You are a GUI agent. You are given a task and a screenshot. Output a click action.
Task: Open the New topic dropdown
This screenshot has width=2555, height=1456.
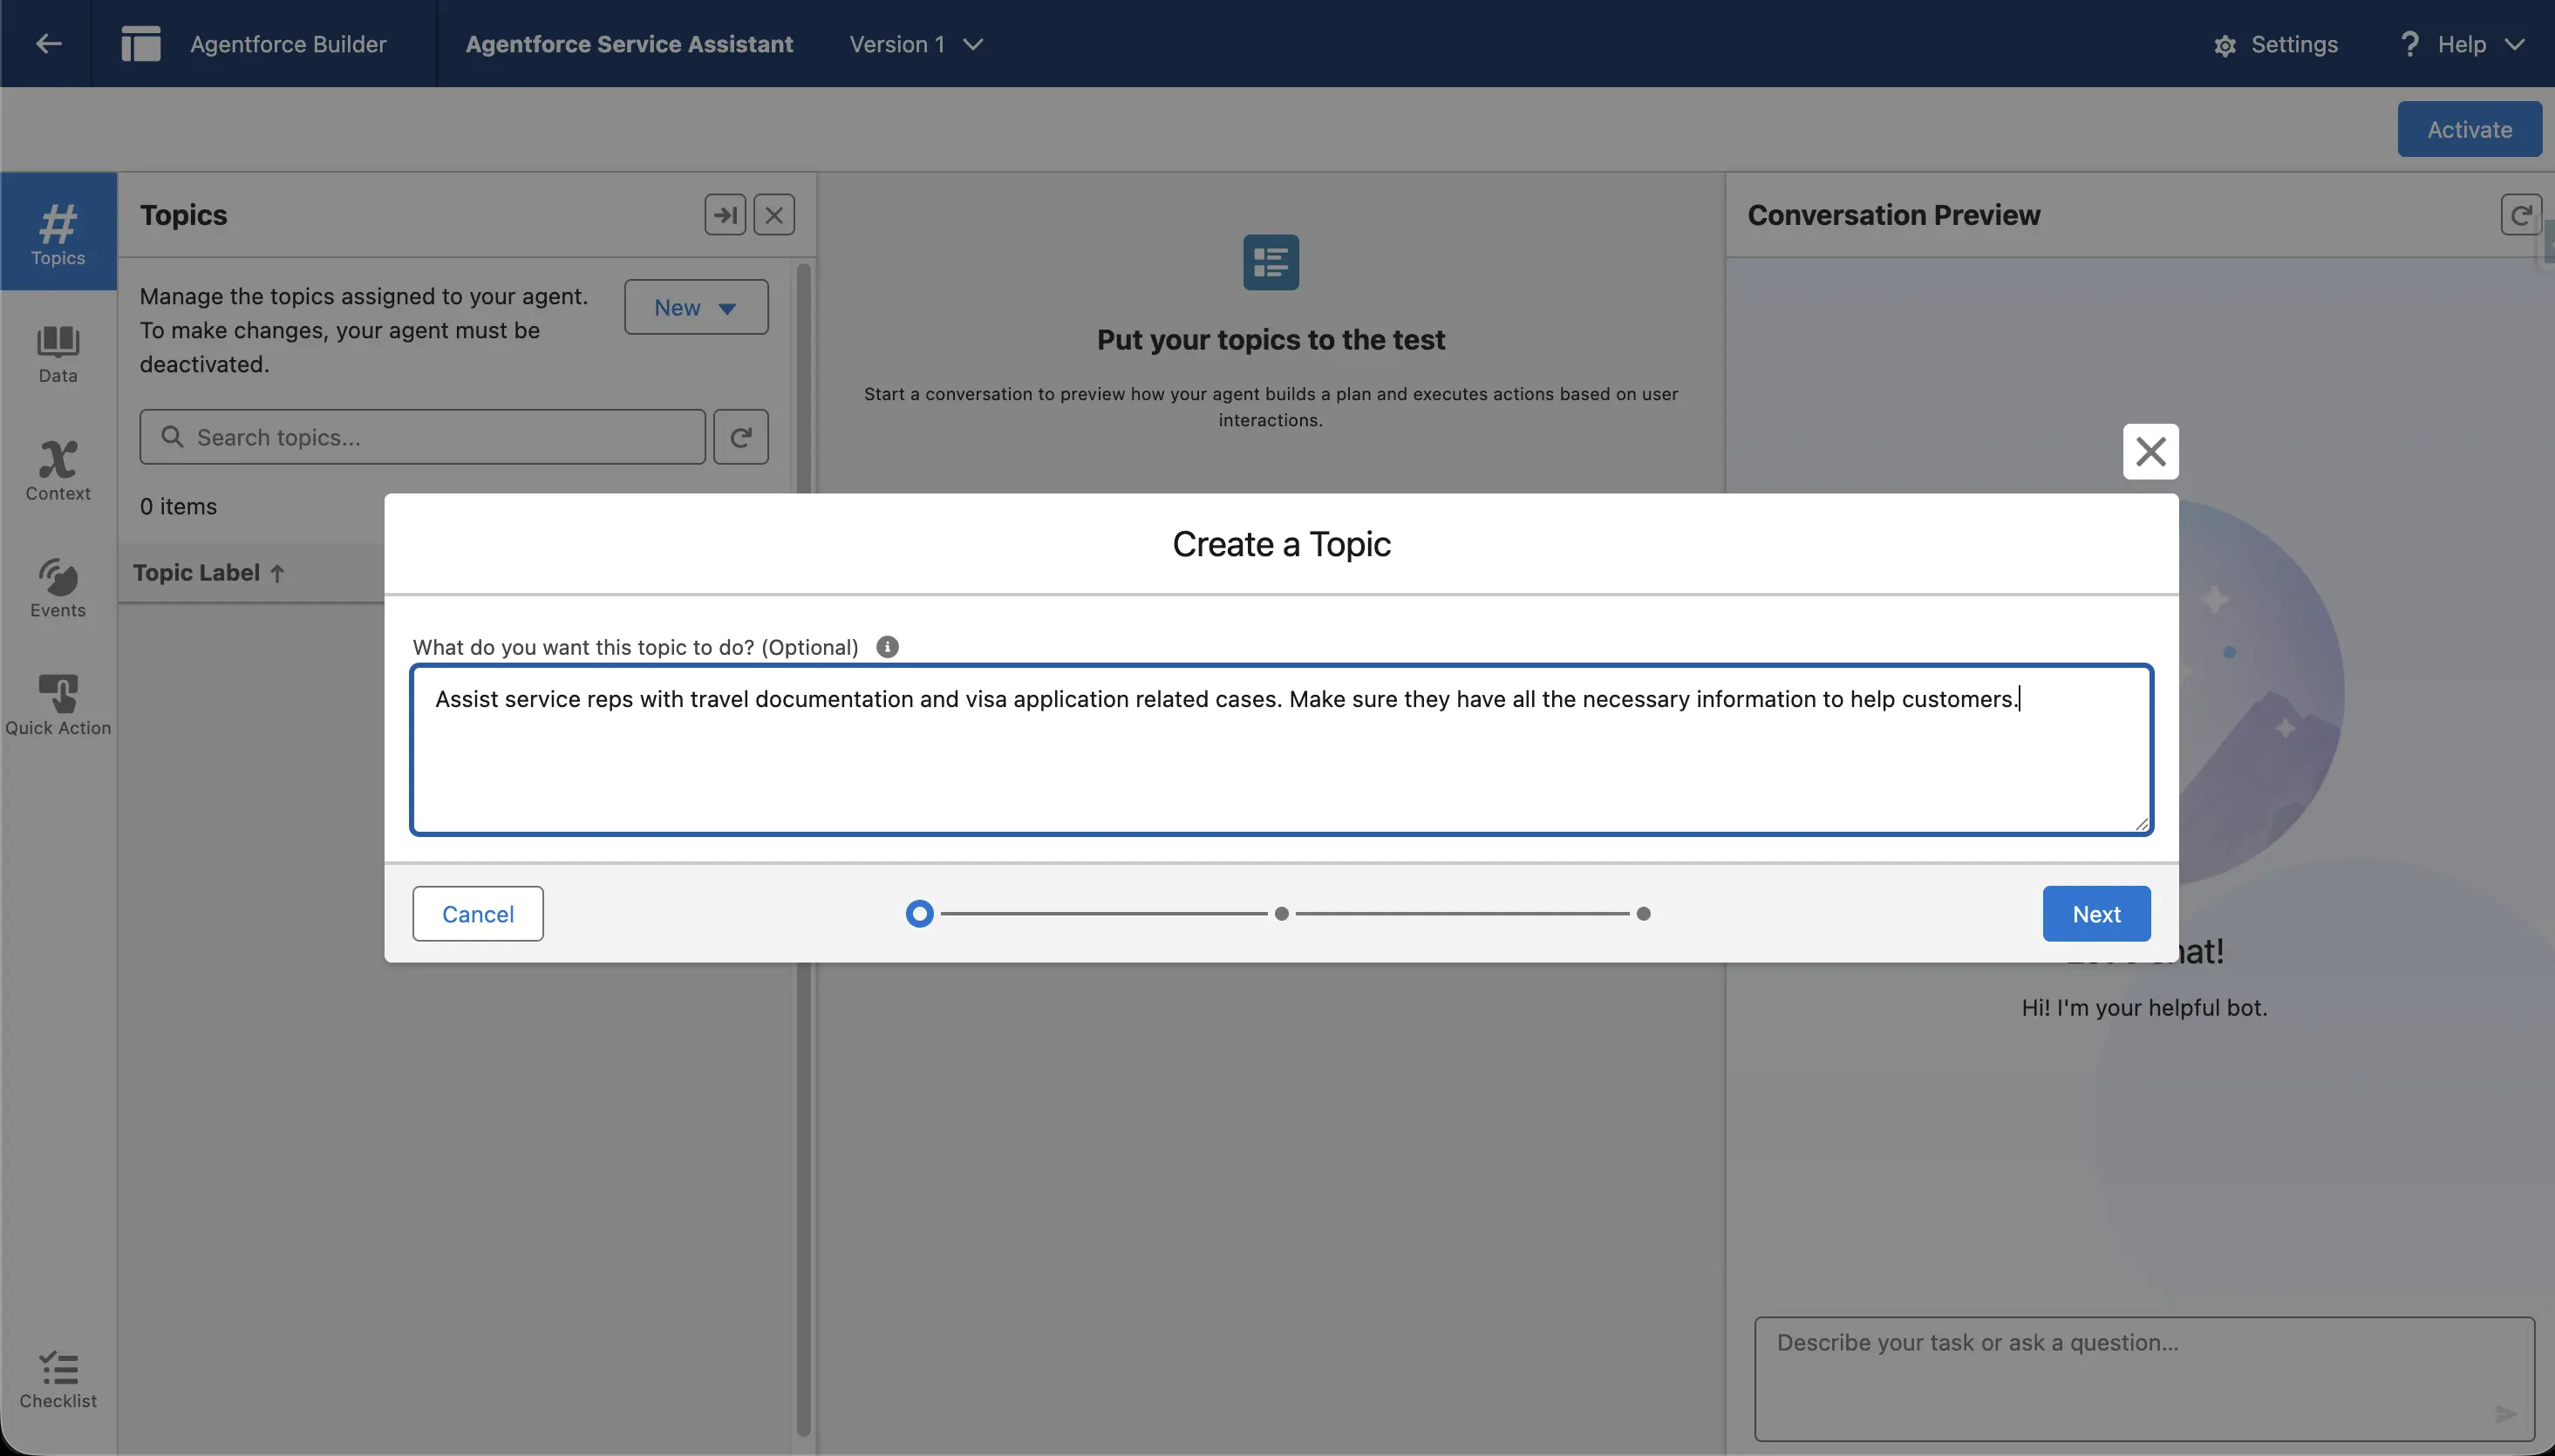[696, 306]
